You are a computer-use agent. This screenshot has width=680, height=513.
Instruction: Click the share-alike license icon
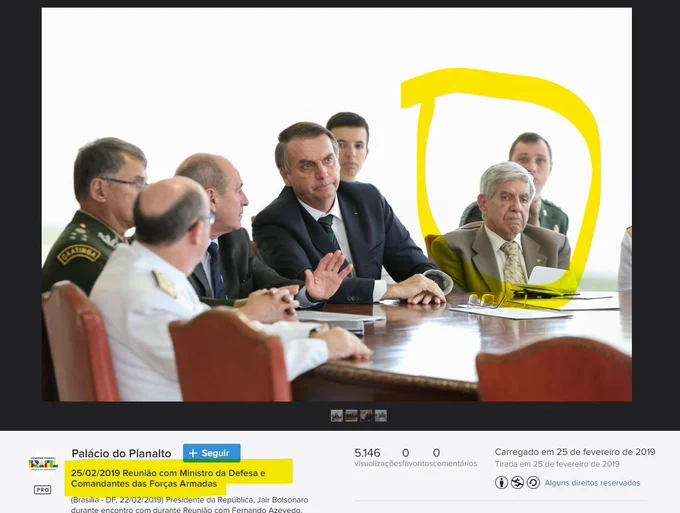(x=532, y=482)
